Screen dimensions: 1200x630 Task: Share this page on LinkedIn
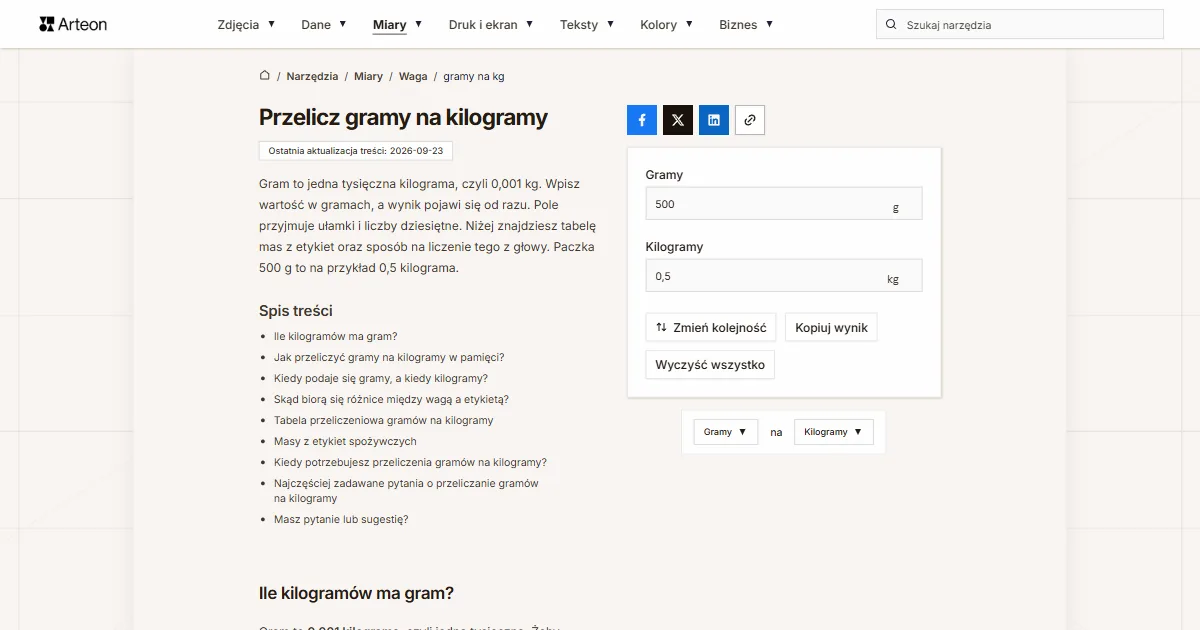pyautogui.click(x=714, y=120)
